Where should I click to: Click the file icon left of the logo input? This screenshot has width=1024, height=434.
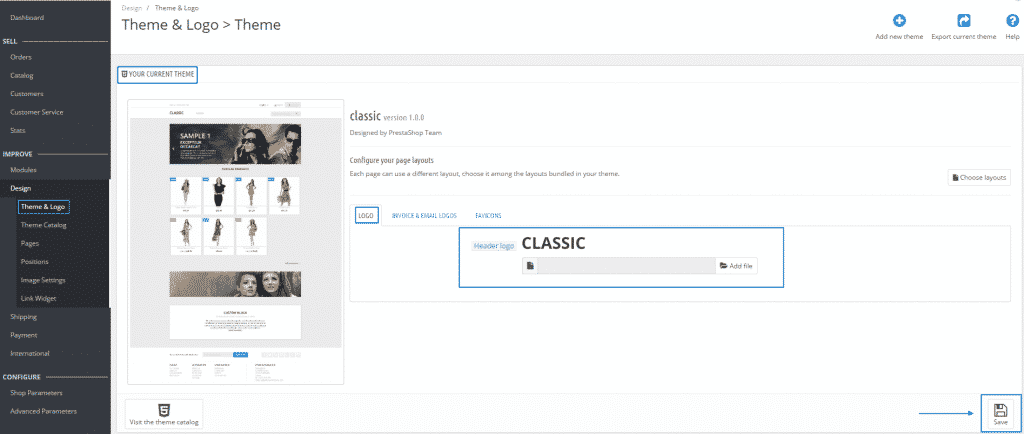click(x=530, y=266)
